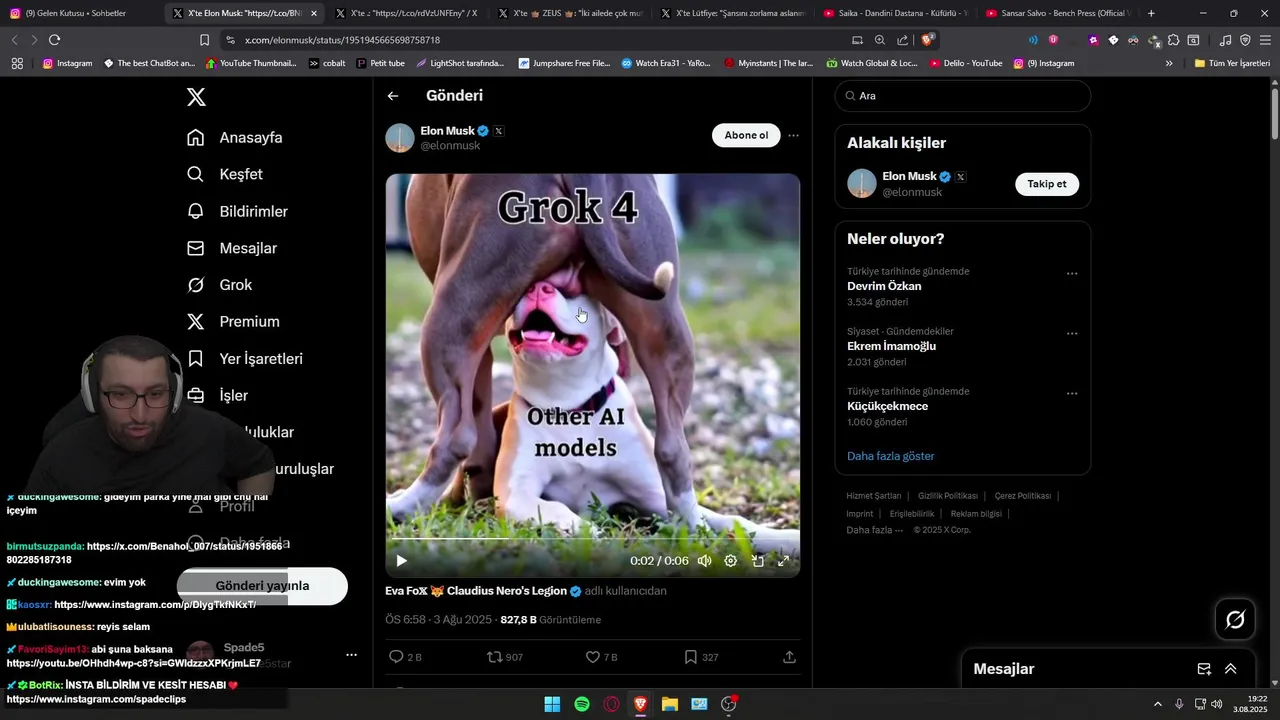Open post options three-dot menu
Screen dimensions: 1280x720
pos(793,135)
